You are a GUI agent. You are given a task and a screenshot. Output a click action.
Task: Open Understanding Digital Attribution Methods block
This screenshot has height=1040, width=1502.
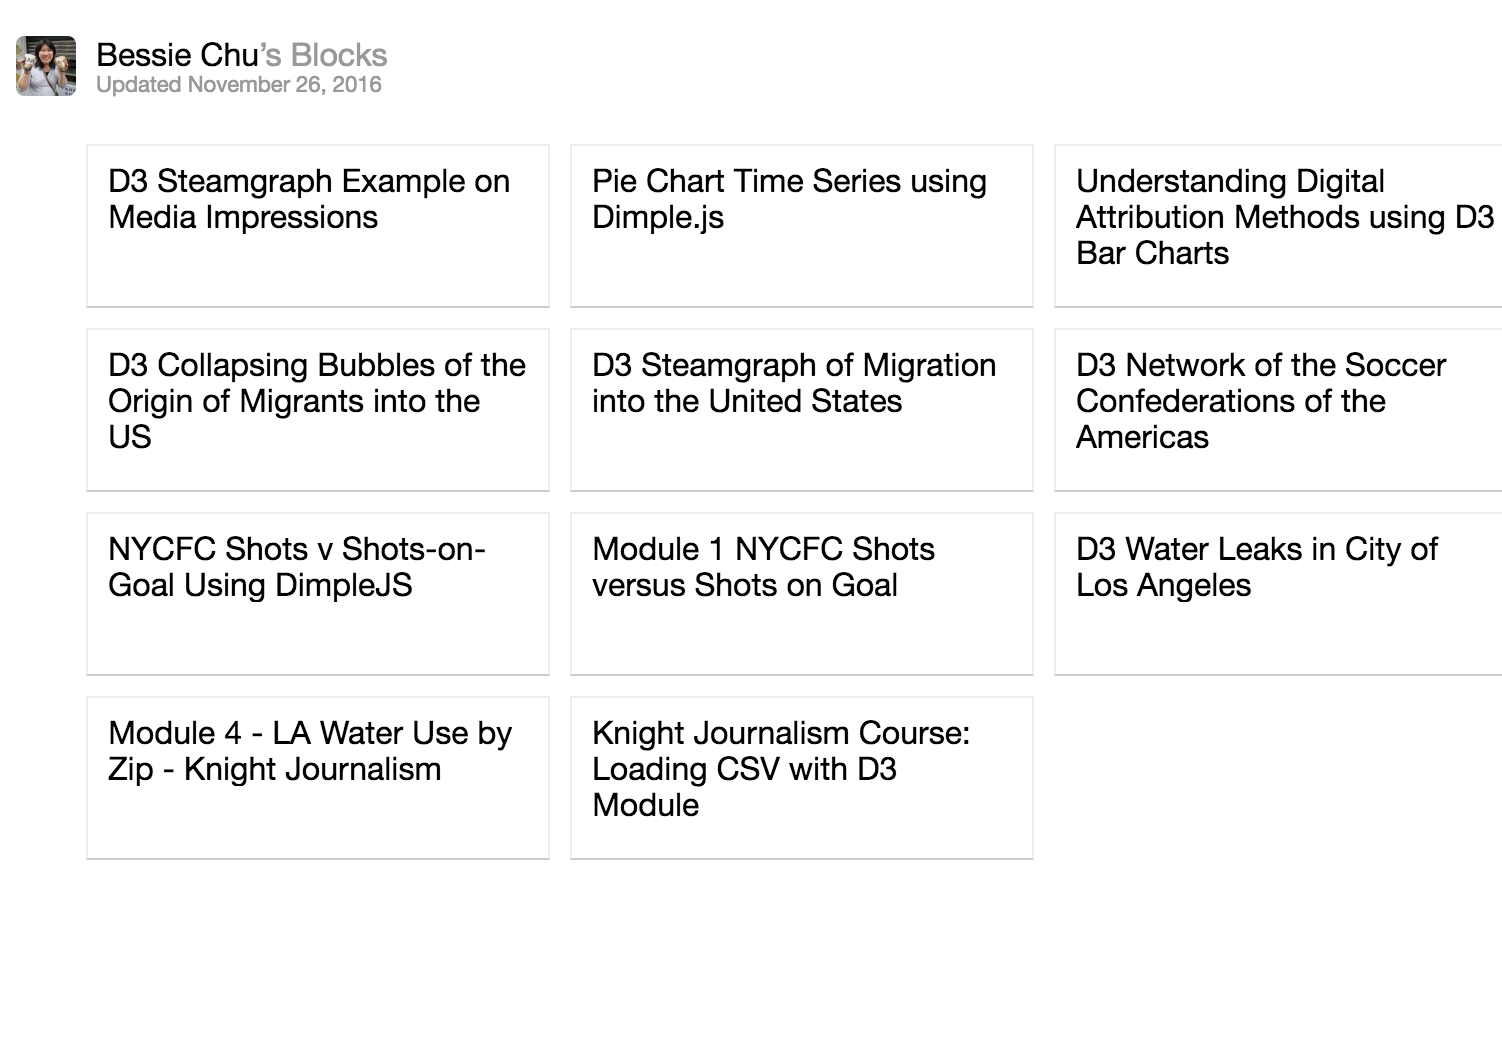[1278, 226]
